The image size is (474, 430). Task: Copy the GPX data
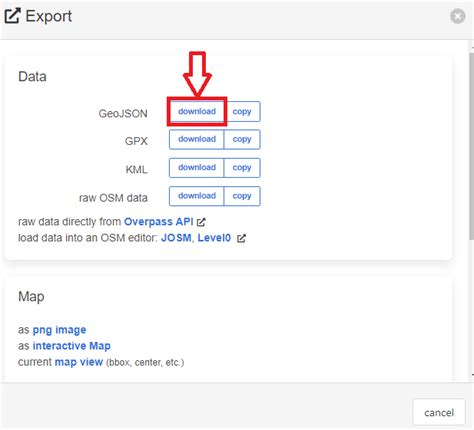[x=242, y=139]
